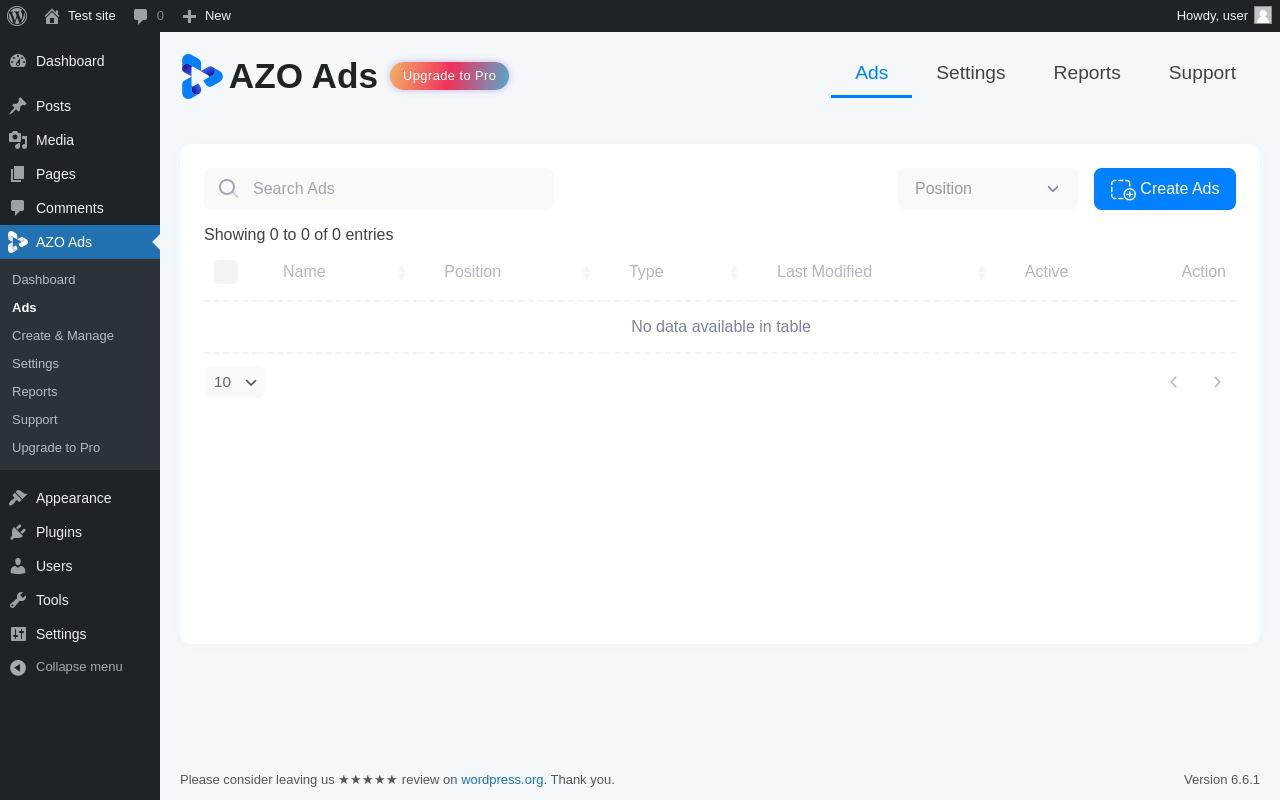Open the wordpress.org review link

tap(502, 779)
